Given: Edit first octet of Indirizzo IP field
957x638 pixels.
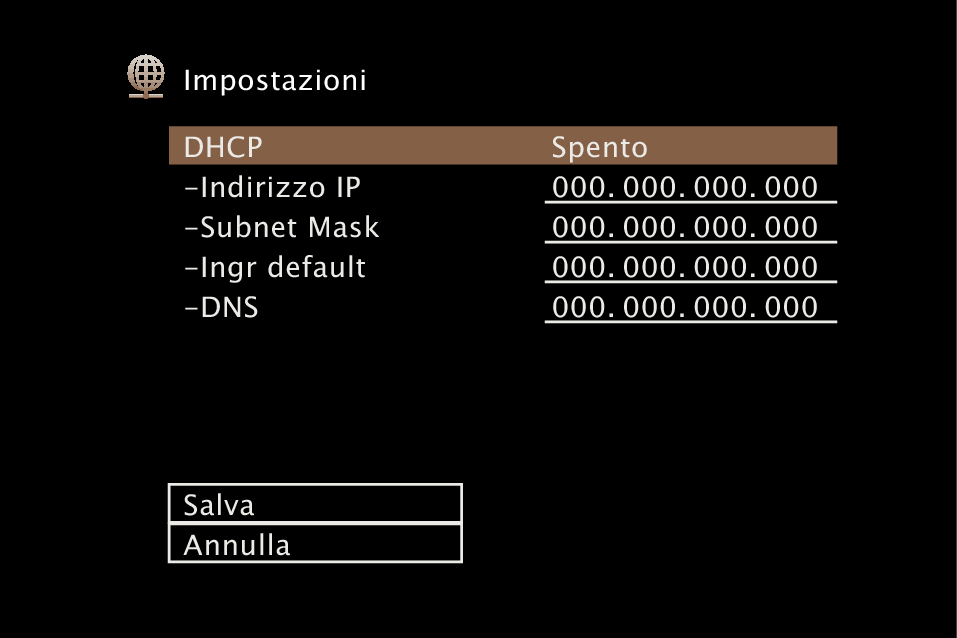Looking at the screenshot, I should tap(580, 187).
